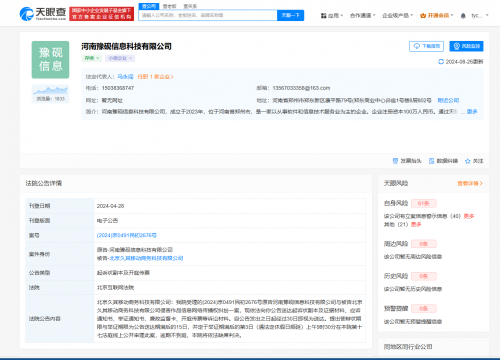The width and height of the screenshot is (500, 360).
Task: Open the notification bell icon
Action: 463,16
